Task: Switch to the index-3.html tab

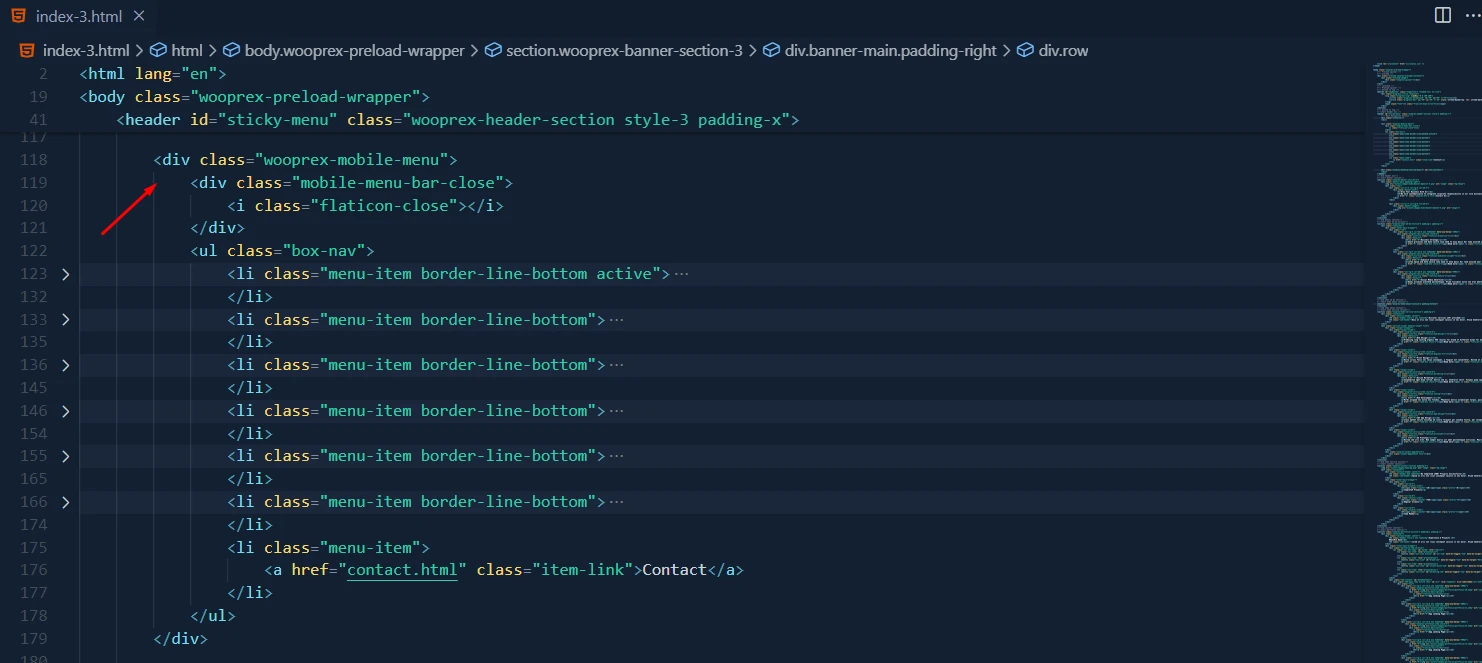Action: 78,17
